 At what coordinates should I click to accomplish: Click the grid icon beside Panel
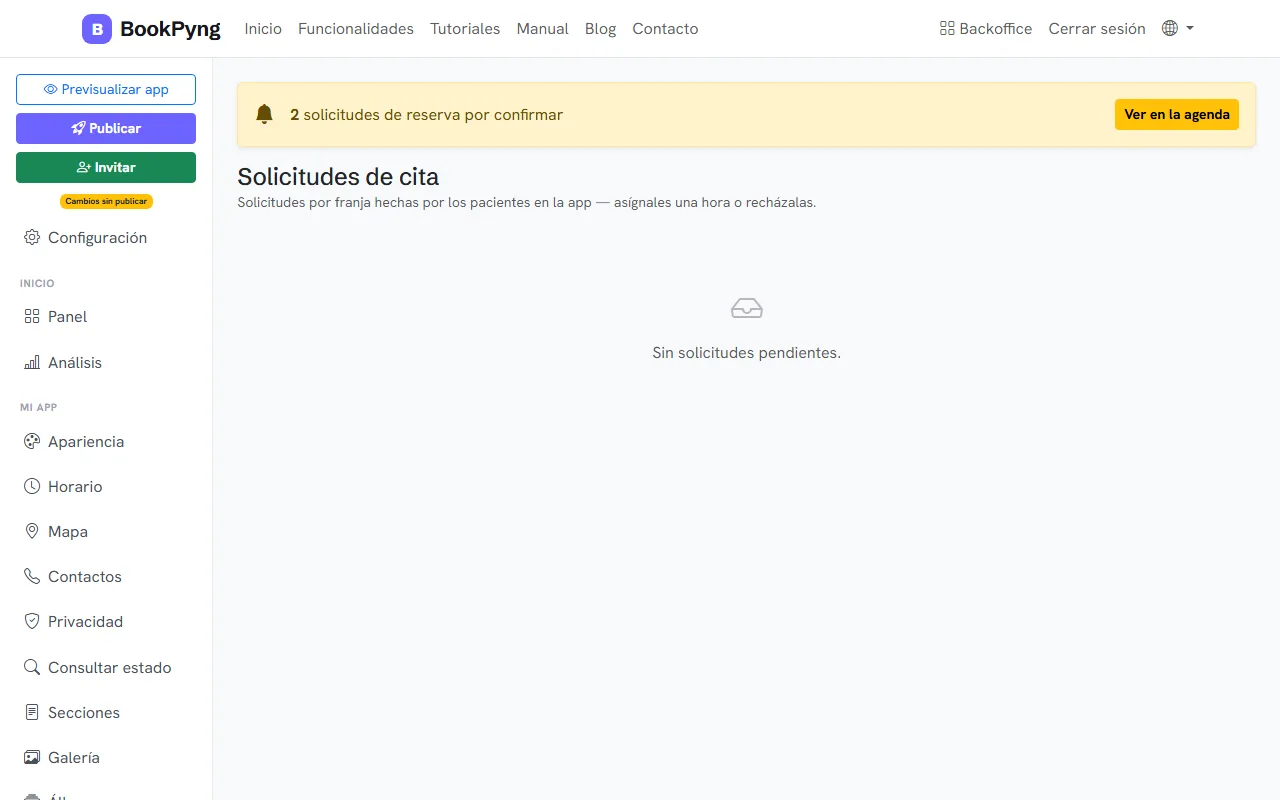click(32, 316)
